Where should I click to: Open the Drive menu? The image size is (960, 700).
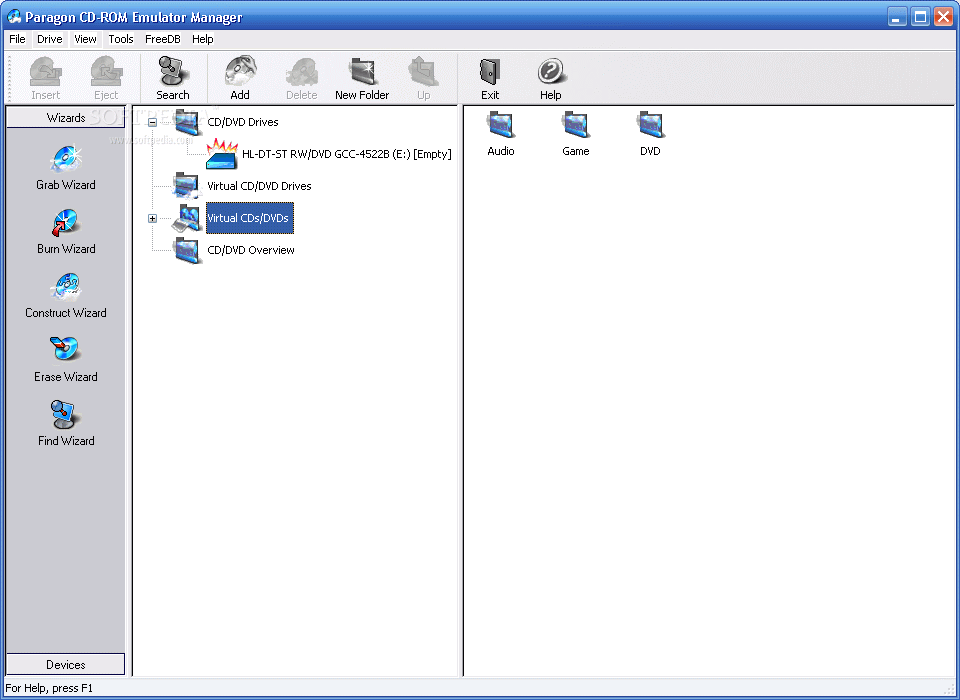click(x=50, y=39)
